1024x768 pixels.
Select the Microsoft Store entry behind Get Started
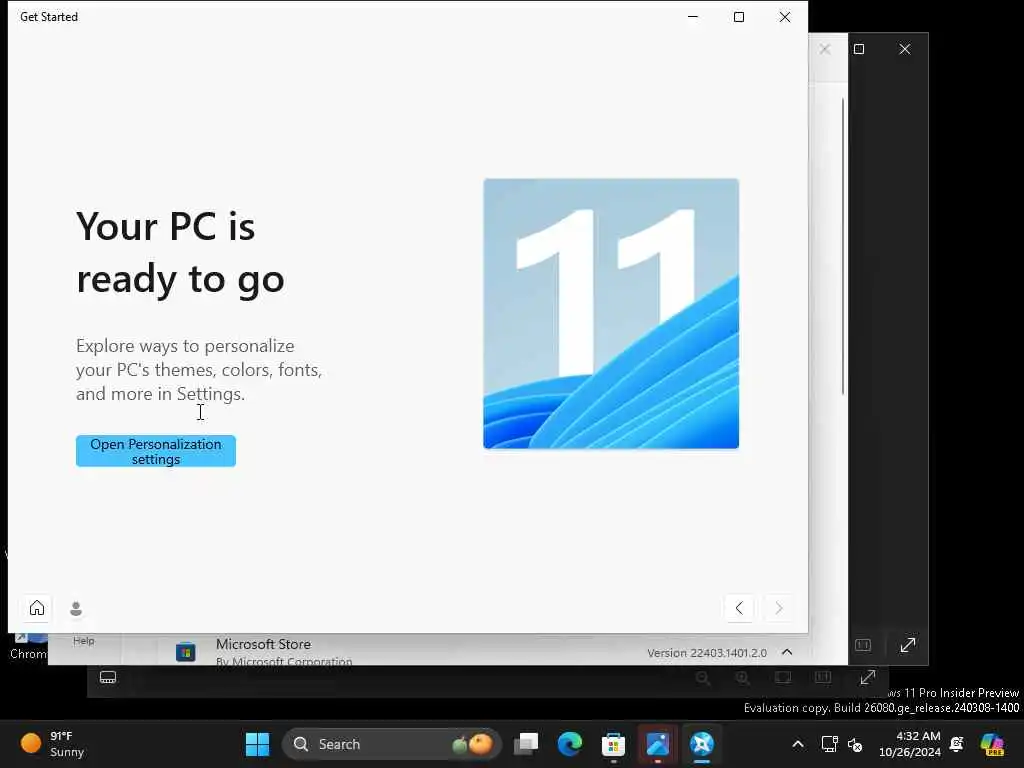click(x=481, y=651)
